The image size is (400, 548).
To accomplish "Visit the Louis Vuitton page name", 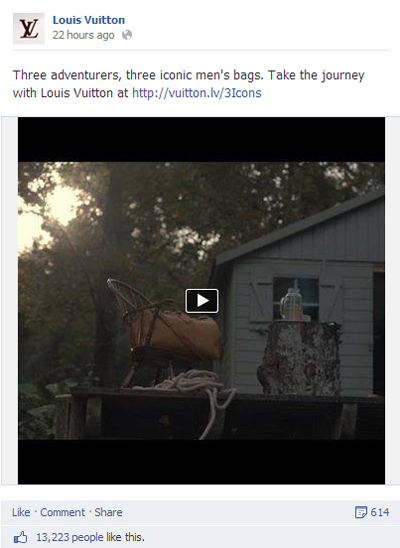I will 89,20.
